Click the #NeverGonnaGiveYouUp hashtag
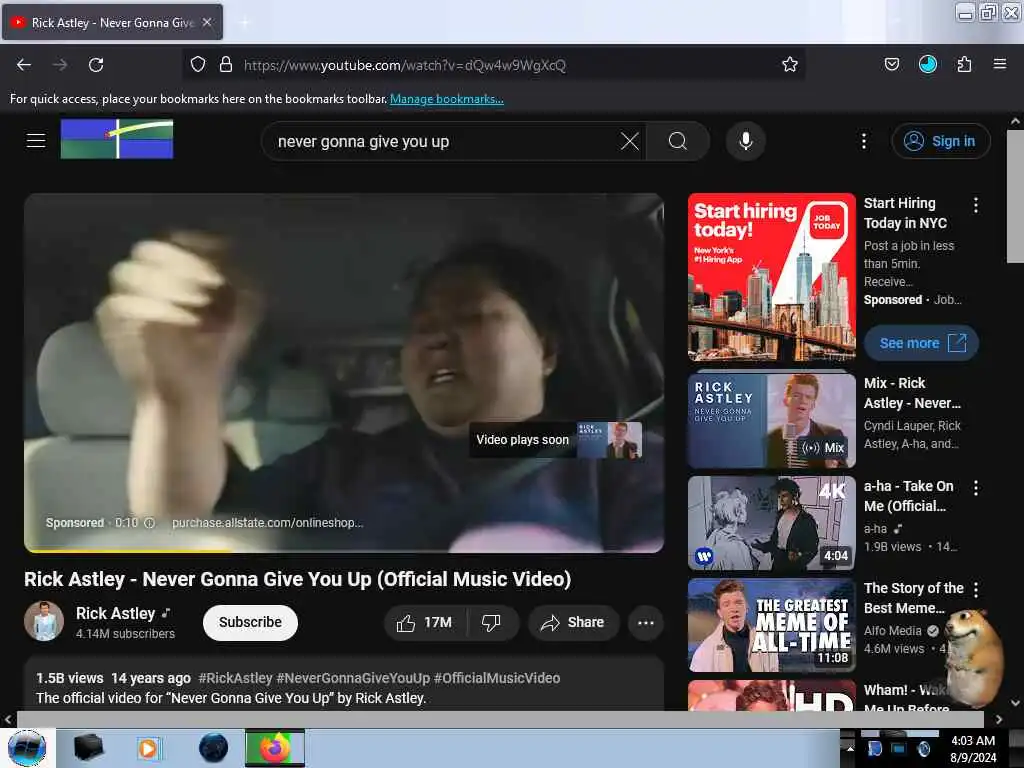The height and width of the screenshot is (768, 1024). click(x=353, y=679)
